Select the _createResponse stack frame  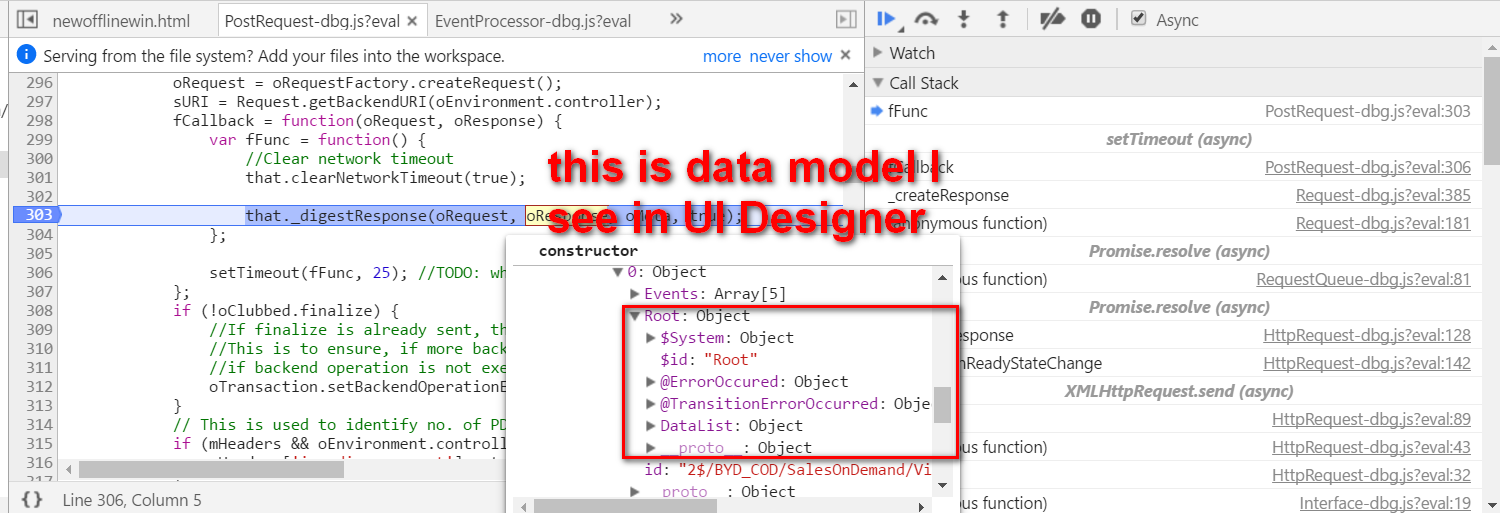click(x=1172, y=195)
